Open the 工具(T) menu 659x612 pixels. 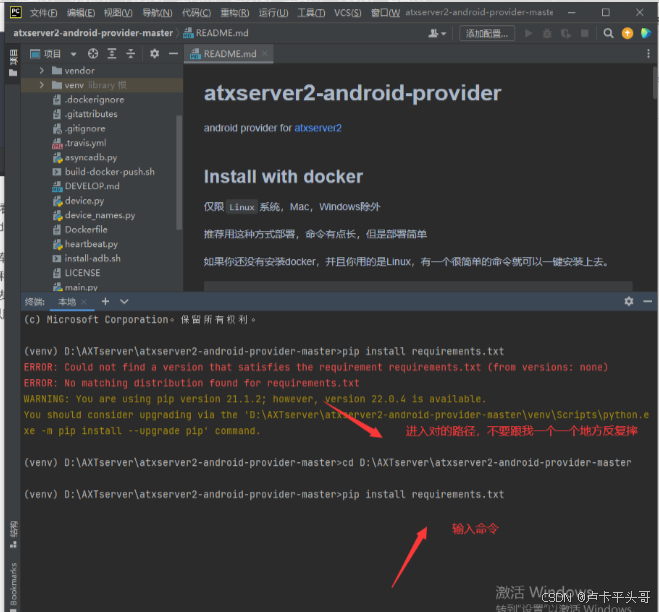(x=311, y=13)
